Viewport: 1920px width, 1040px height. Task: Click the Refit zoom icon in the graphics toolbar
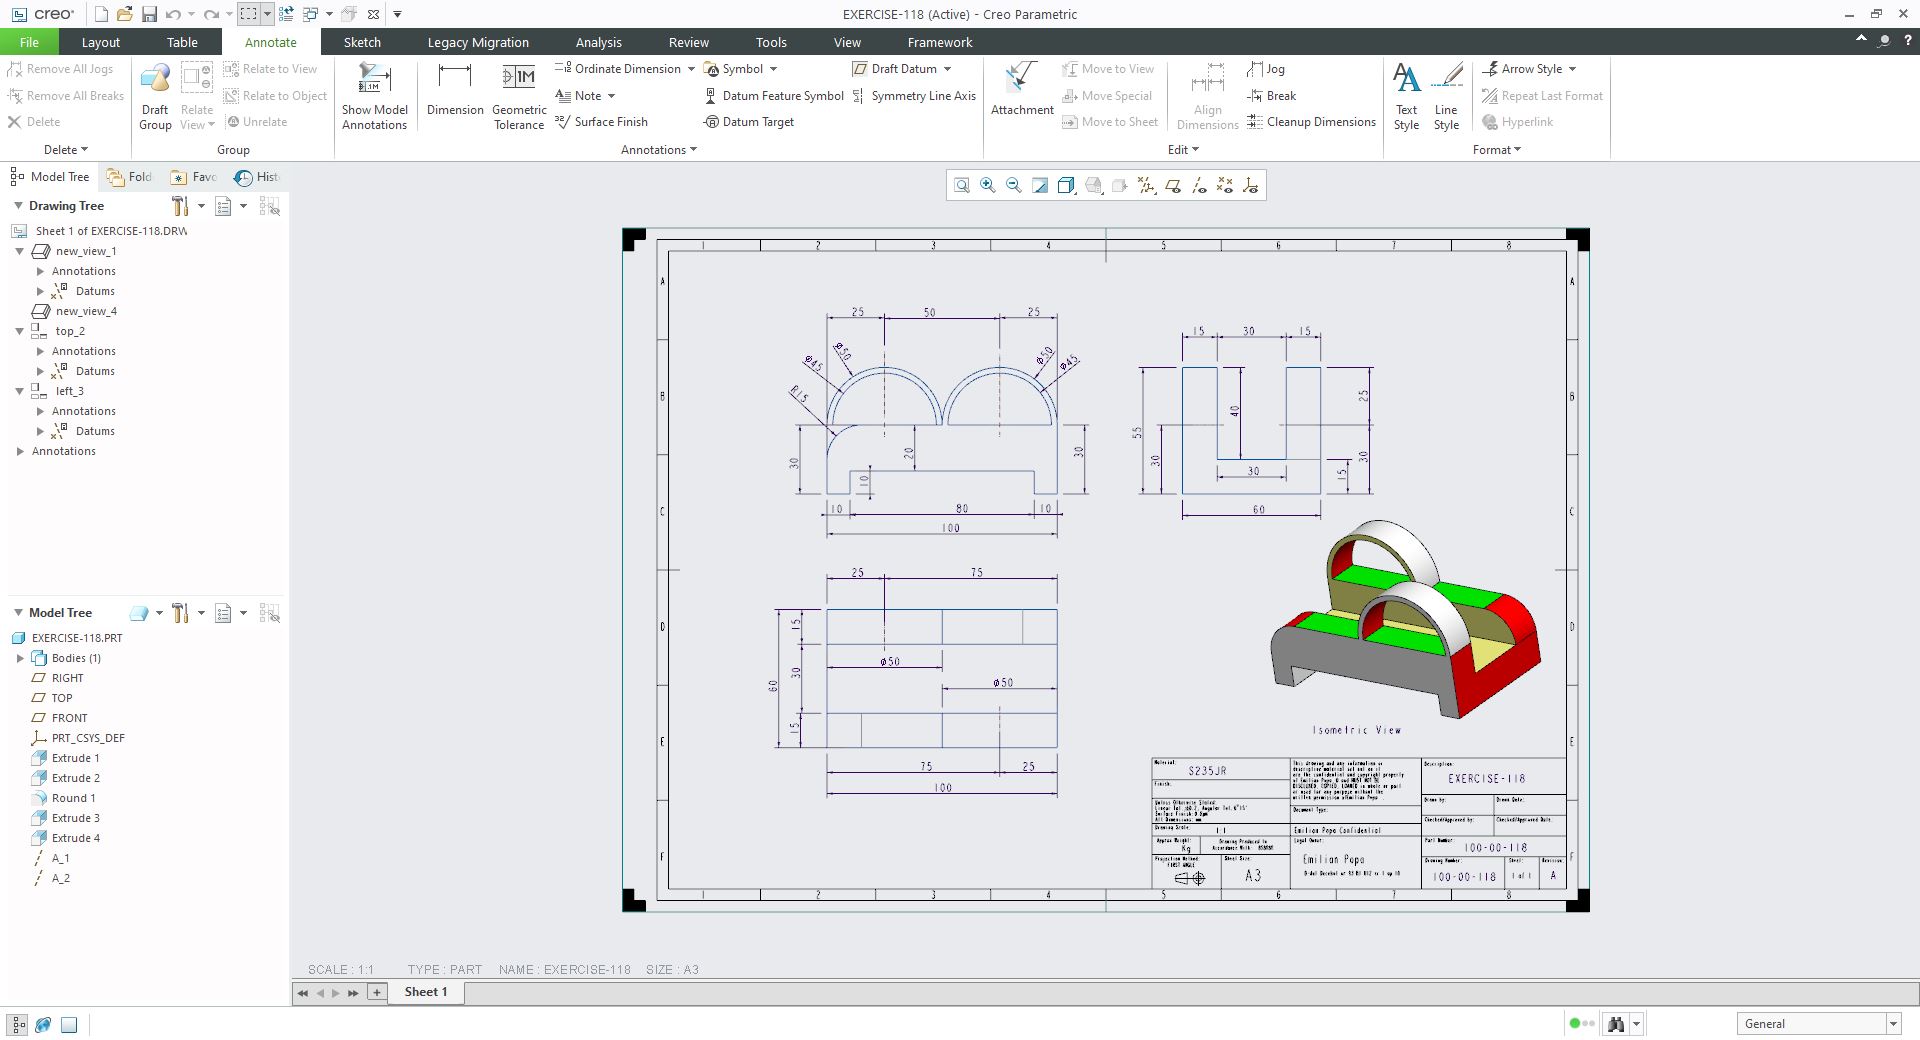pos(961,185)
